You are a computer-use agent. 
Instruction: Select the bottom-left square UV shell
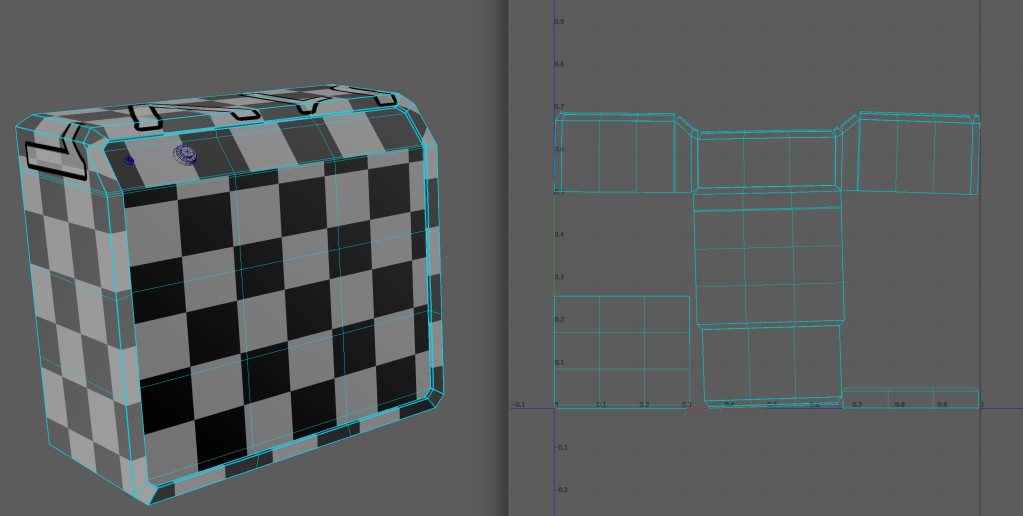tap(622, 350)
